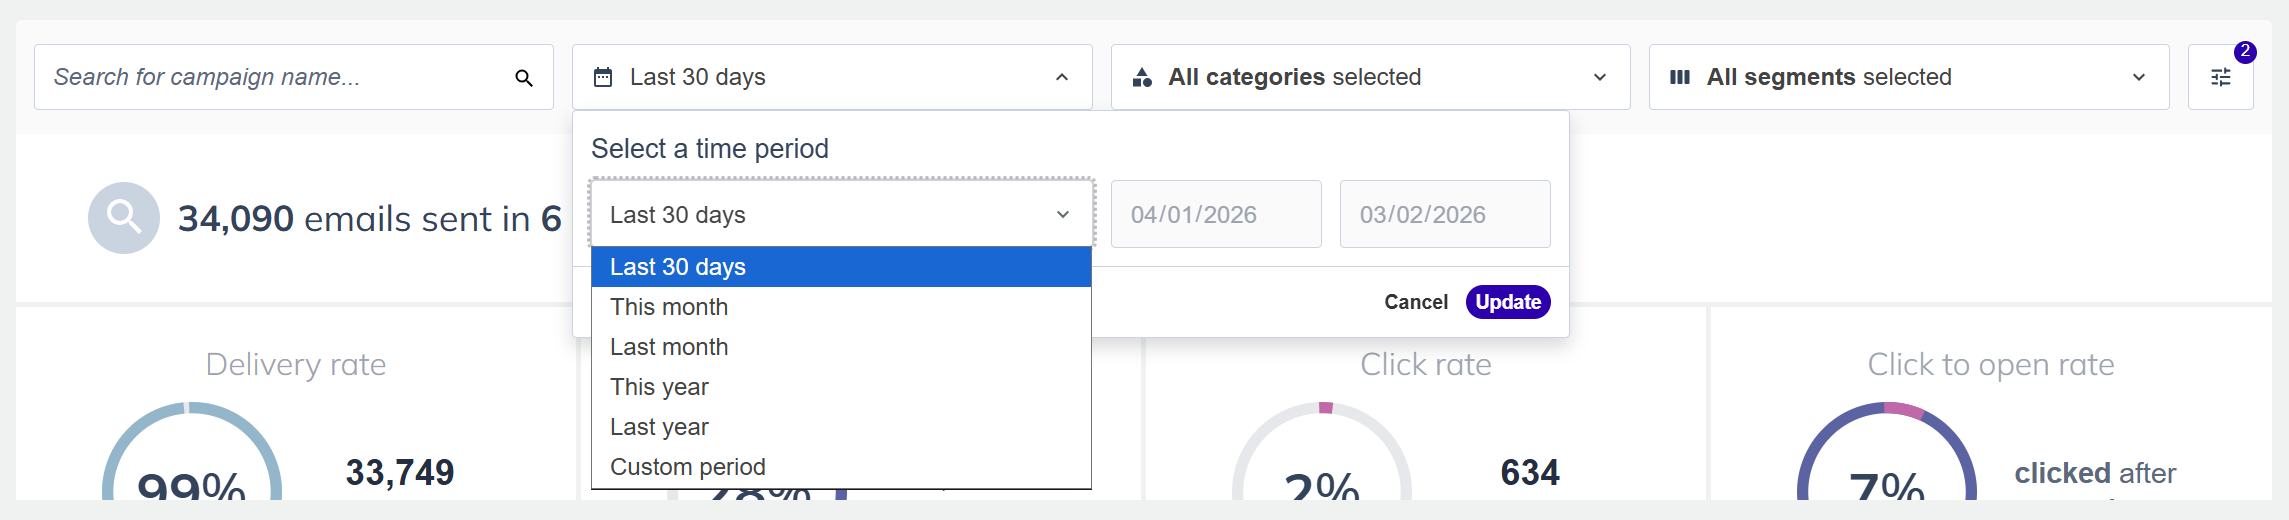The image size is (2289, 520).
Task: Click the filter count badge showing 2
Action: coord(2245,52)
